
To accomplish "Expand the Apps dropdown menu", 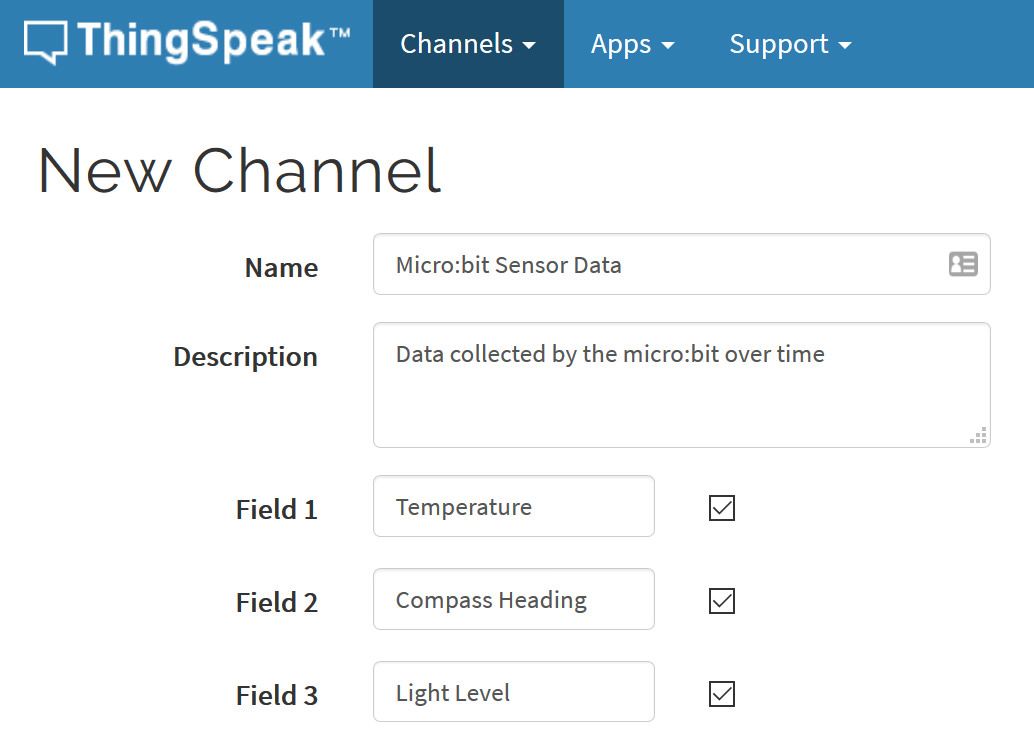I will click(632, 44).
